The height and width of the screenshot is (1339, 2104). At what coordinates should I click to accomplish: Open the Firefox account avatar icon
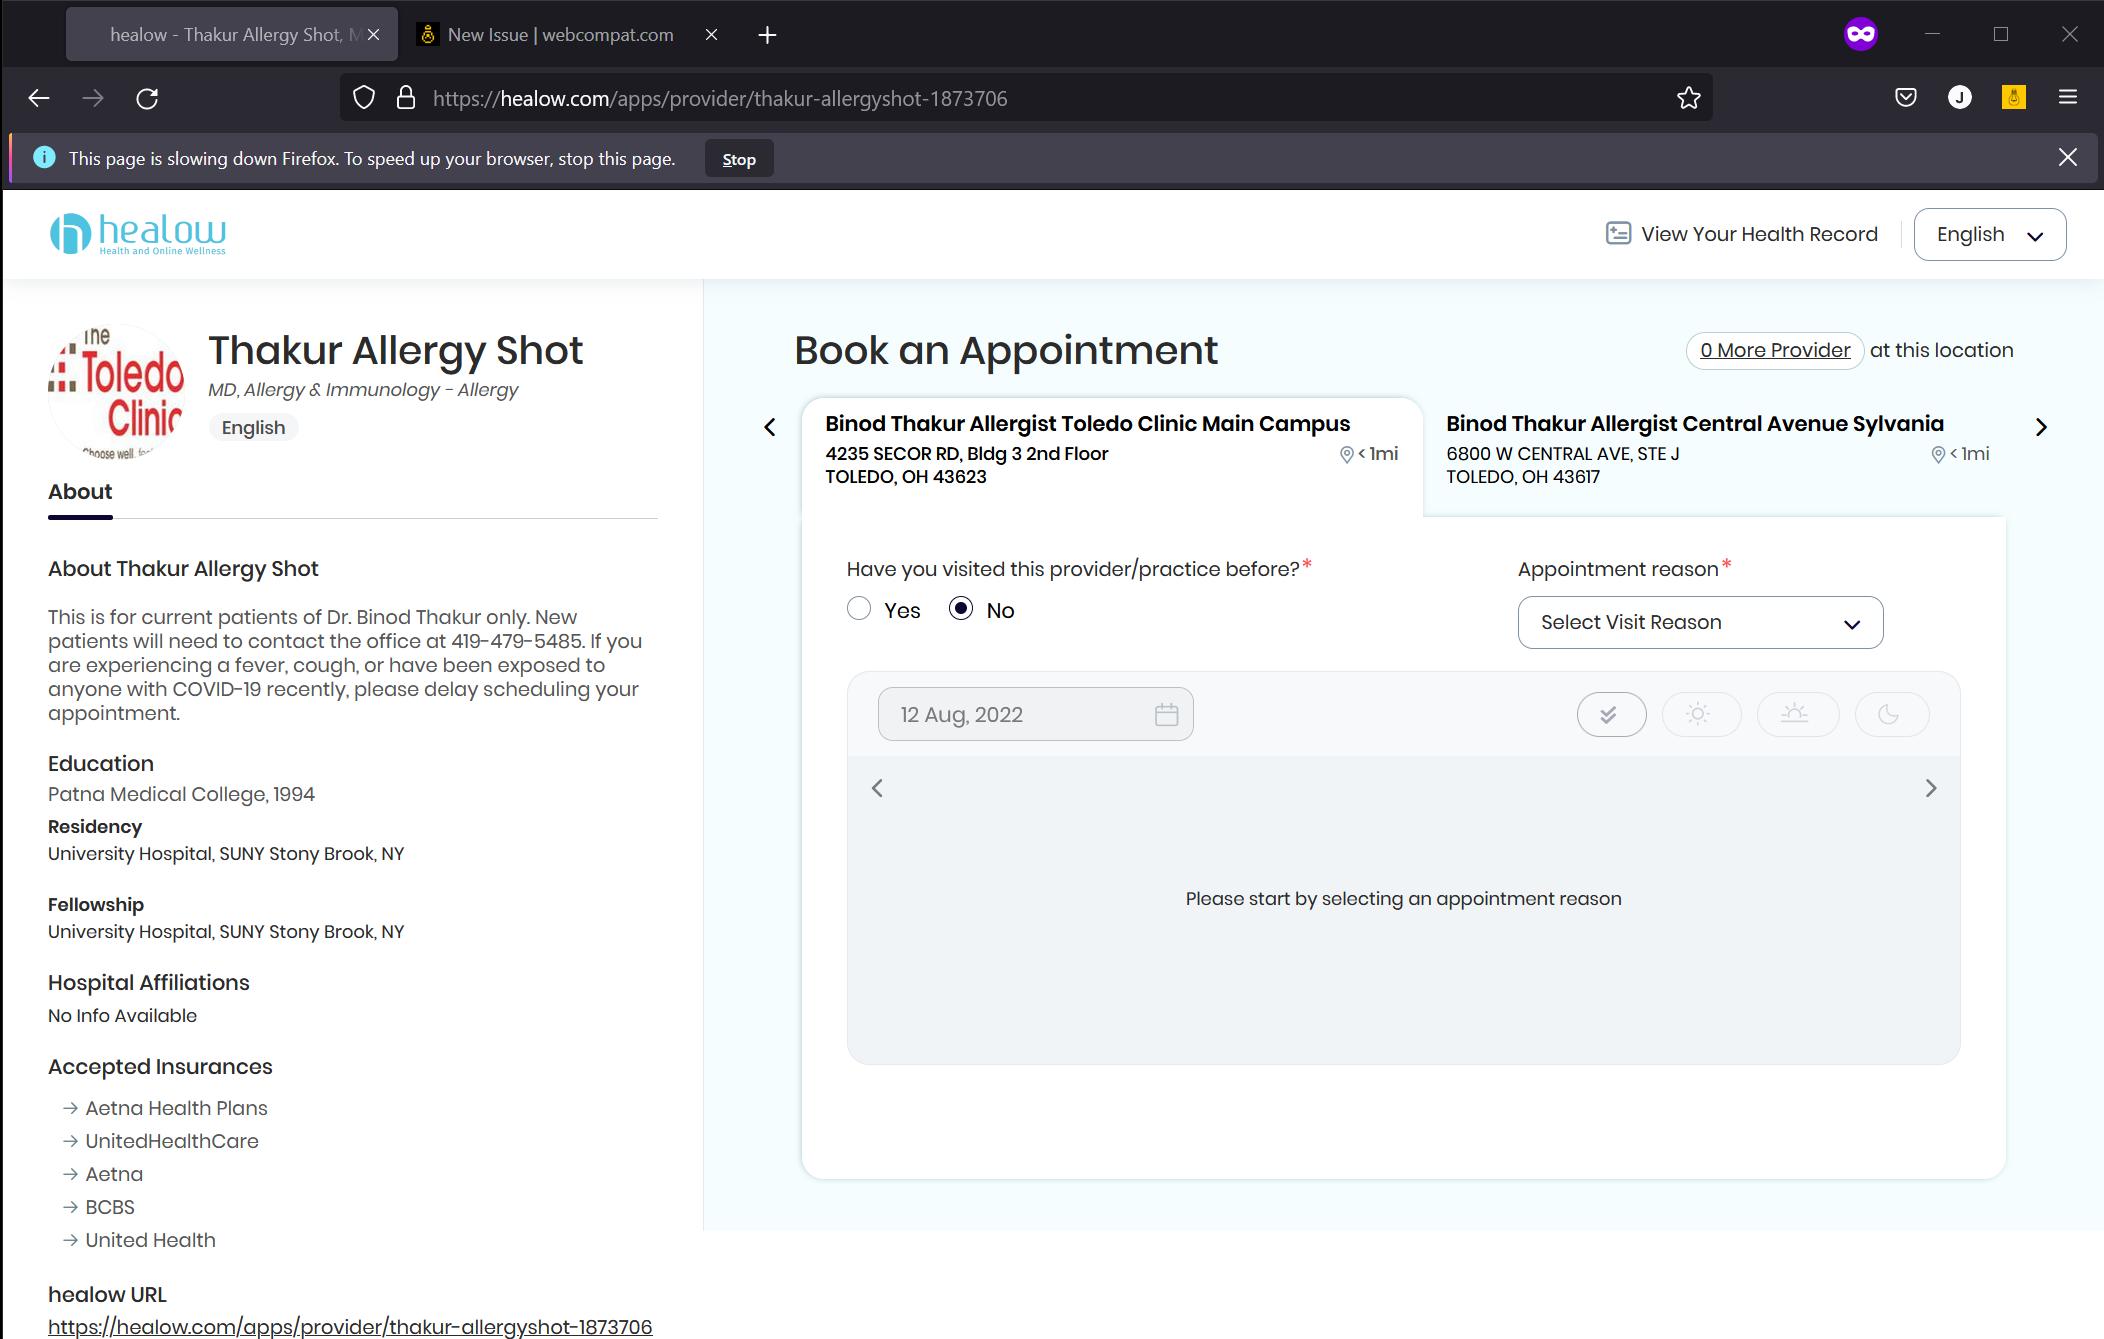[x=1960, y=97]
